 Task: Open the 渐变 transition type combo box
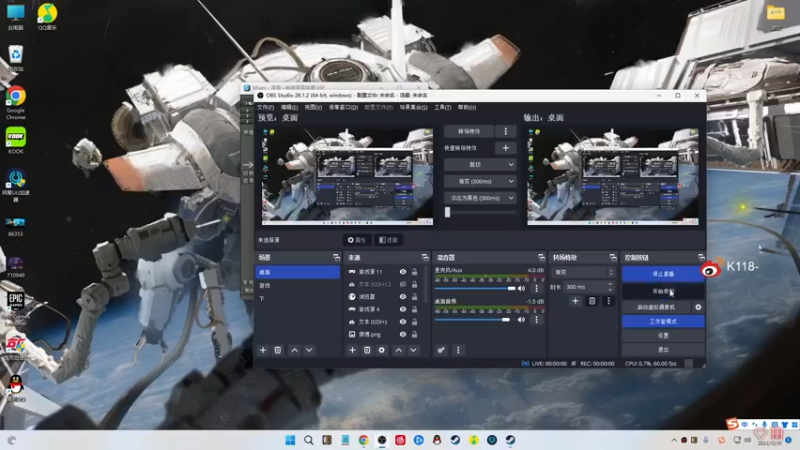click(x=583, y=272)
